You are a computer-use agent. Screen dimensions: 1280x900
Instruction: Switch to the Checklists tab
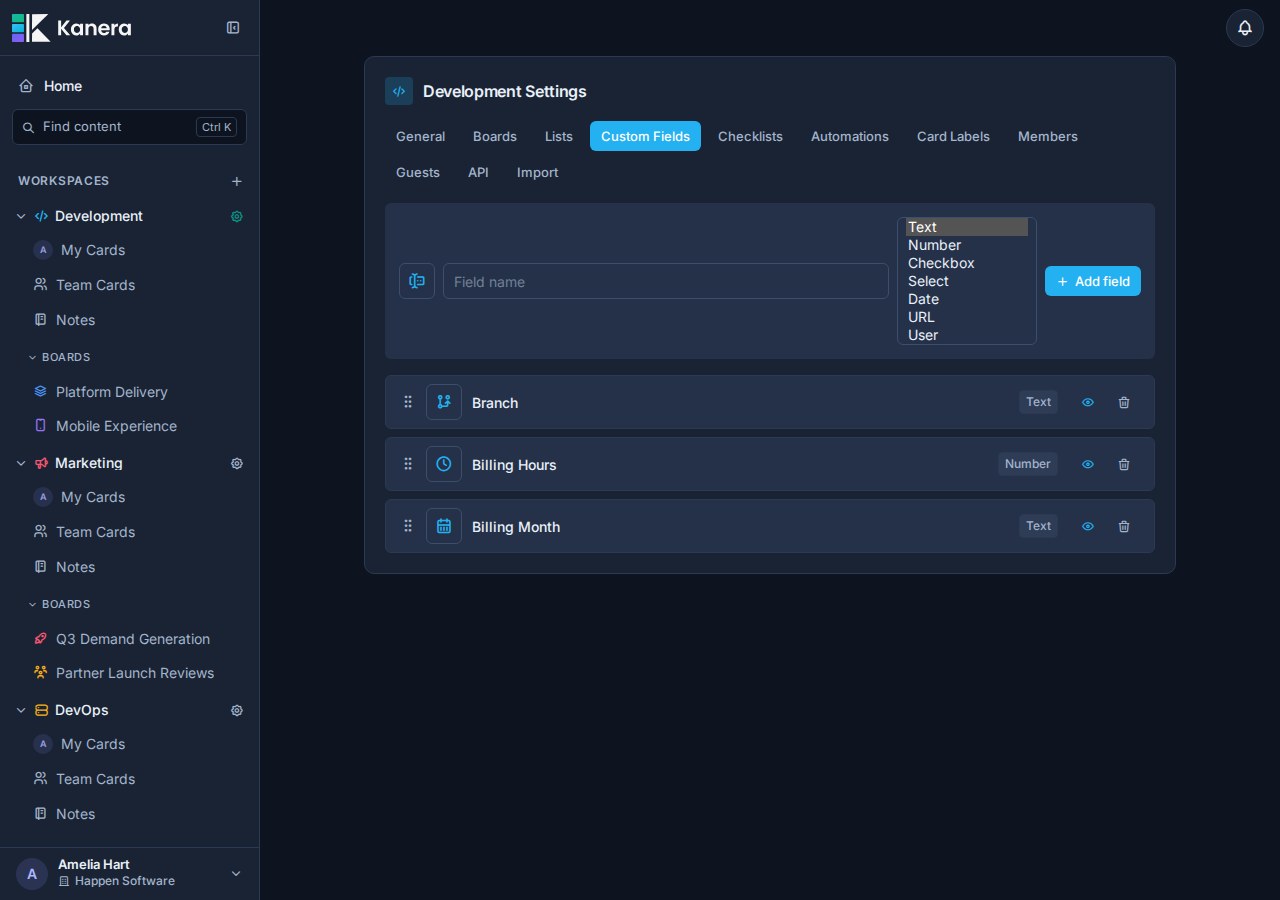pos(750,136)
